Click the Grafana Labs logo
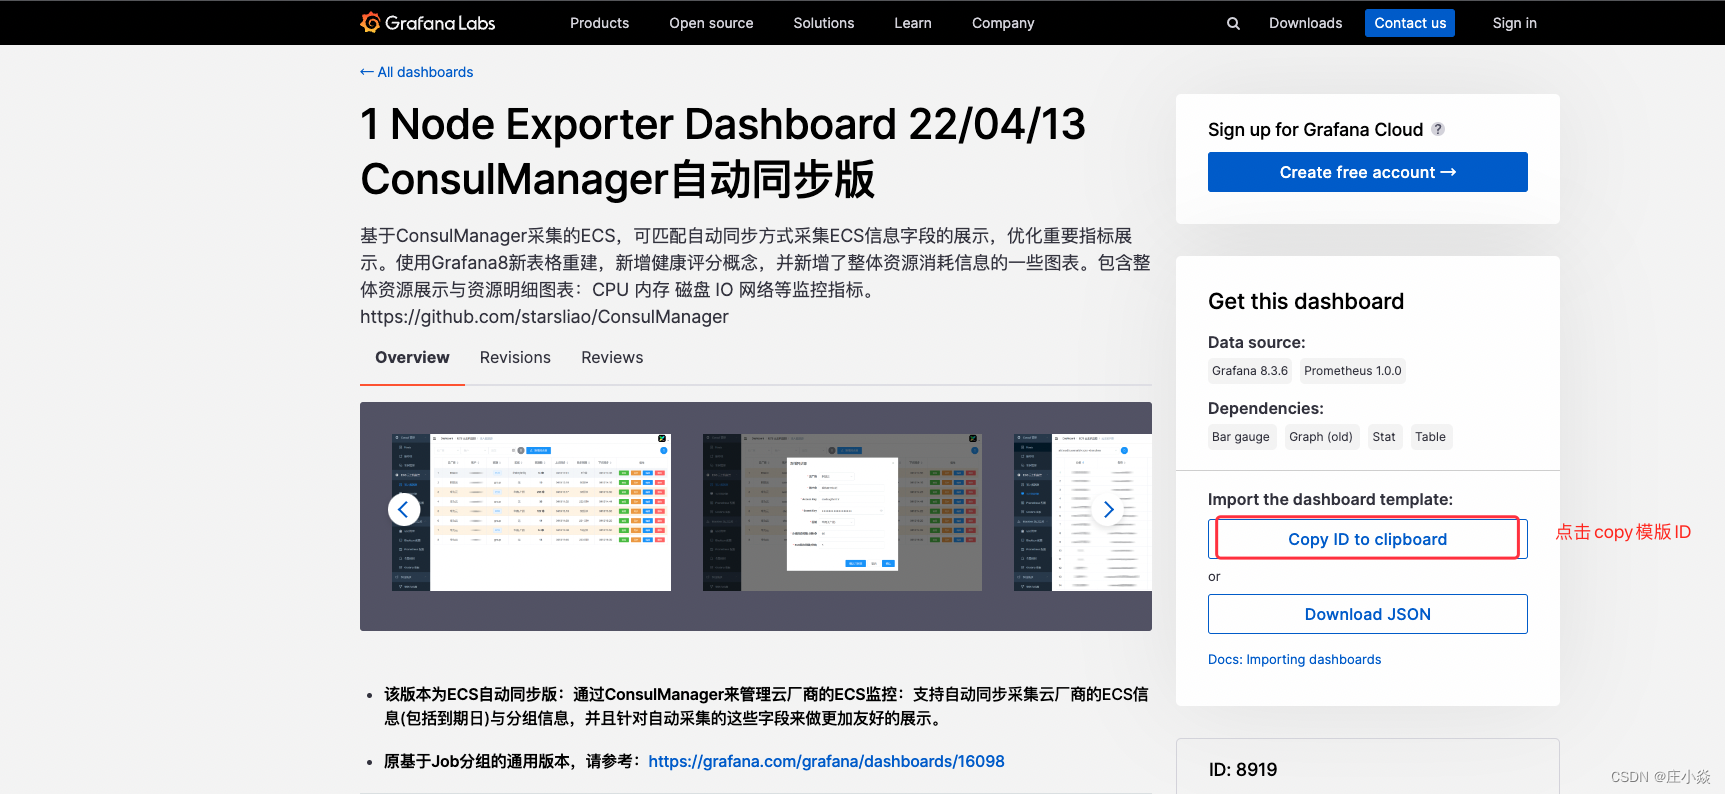1726x794 pixels. click(x=428, y=22)
